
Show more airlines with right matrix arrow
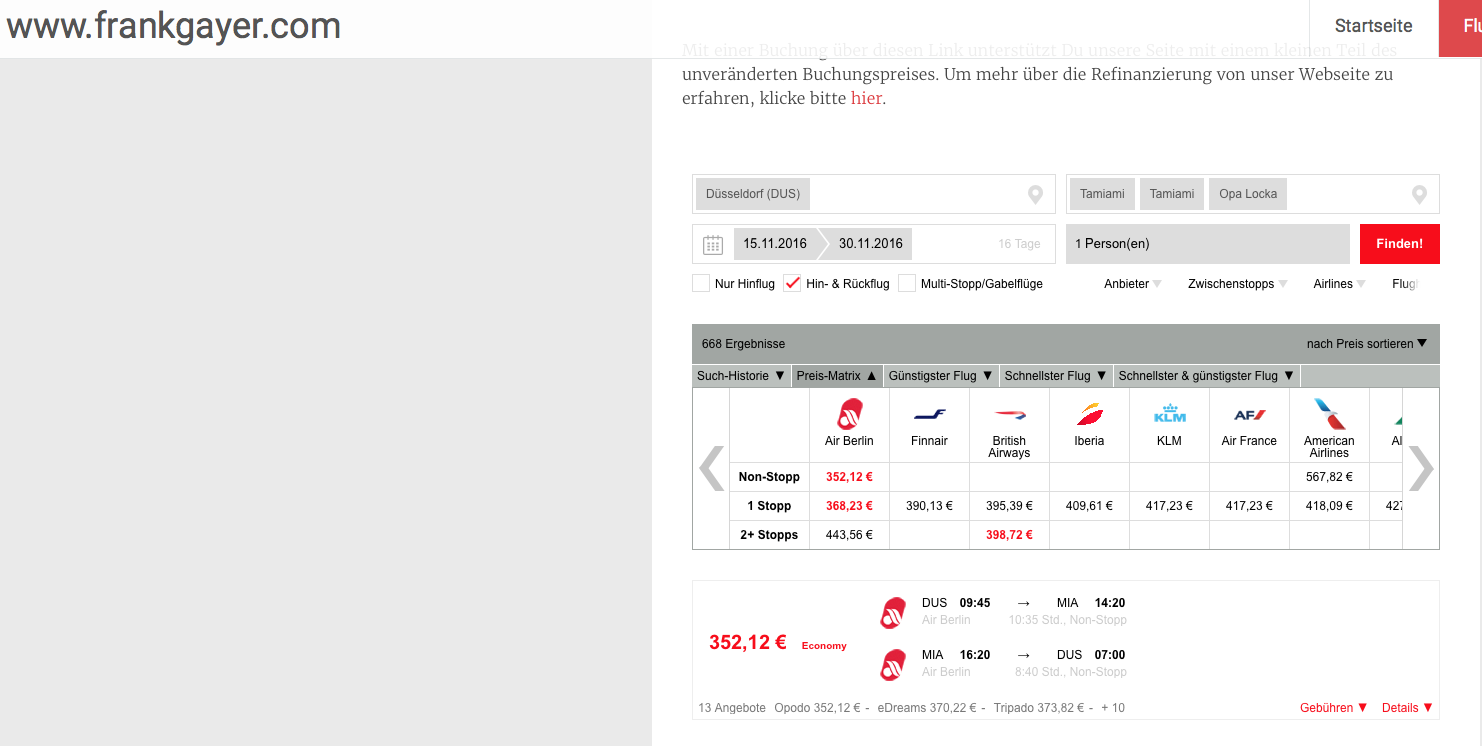click(x=1420, y=468)
